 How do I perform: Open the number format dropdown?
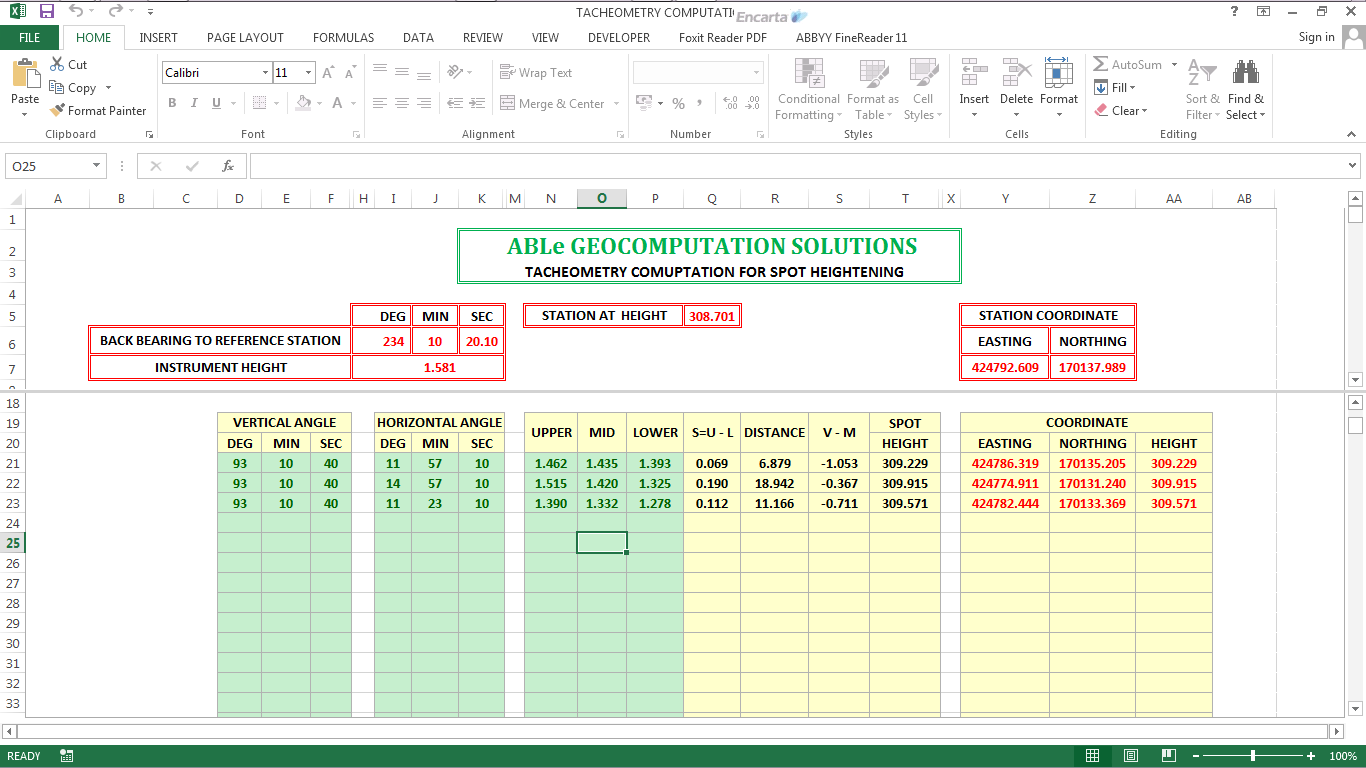(x=756, y=73)
